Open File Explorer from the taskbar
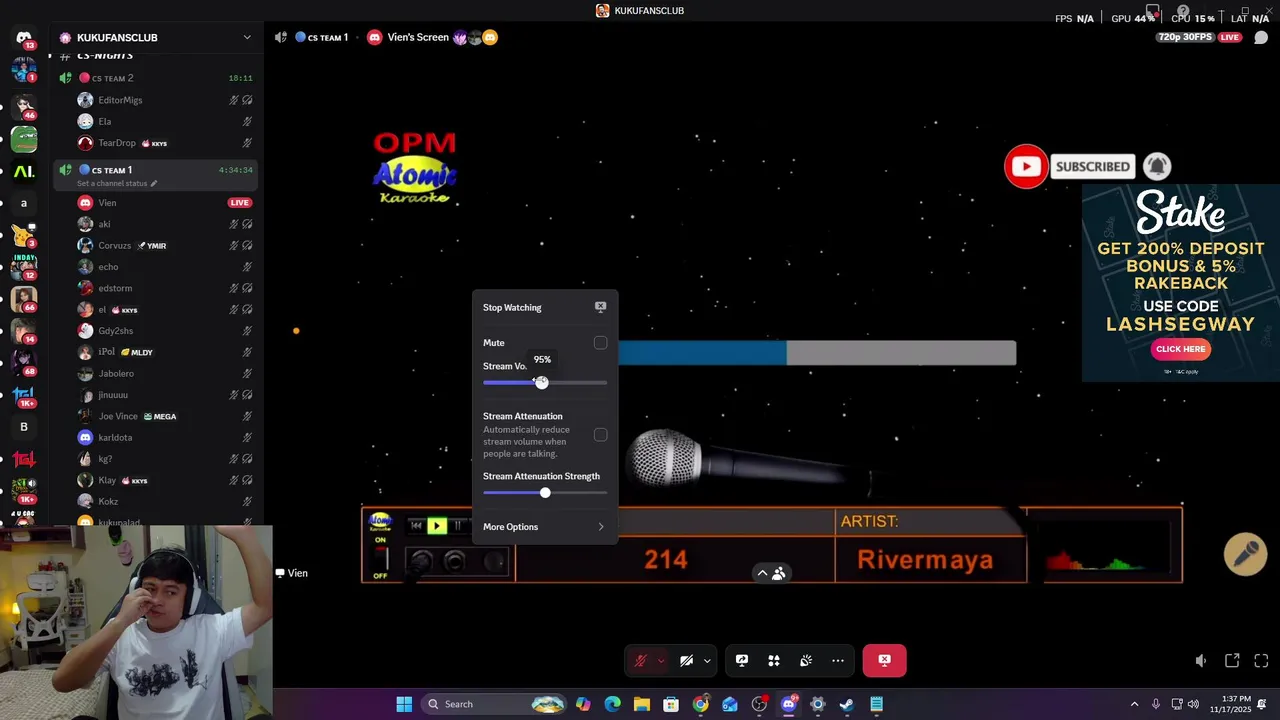Screen dimensions: 1280x720 point(642,704)
